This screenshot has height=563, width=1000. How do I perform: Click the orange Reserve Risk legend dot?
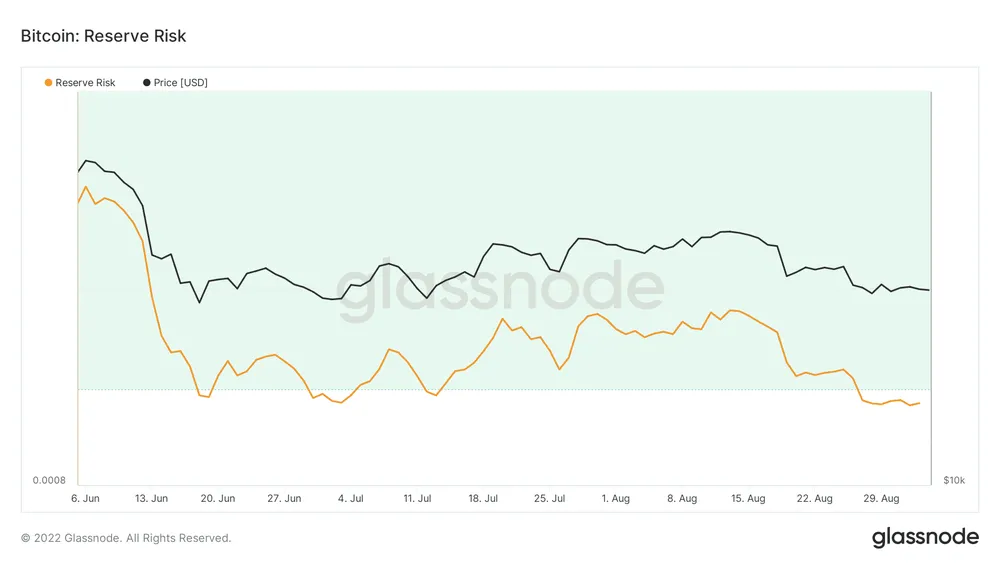click(48, 82)
